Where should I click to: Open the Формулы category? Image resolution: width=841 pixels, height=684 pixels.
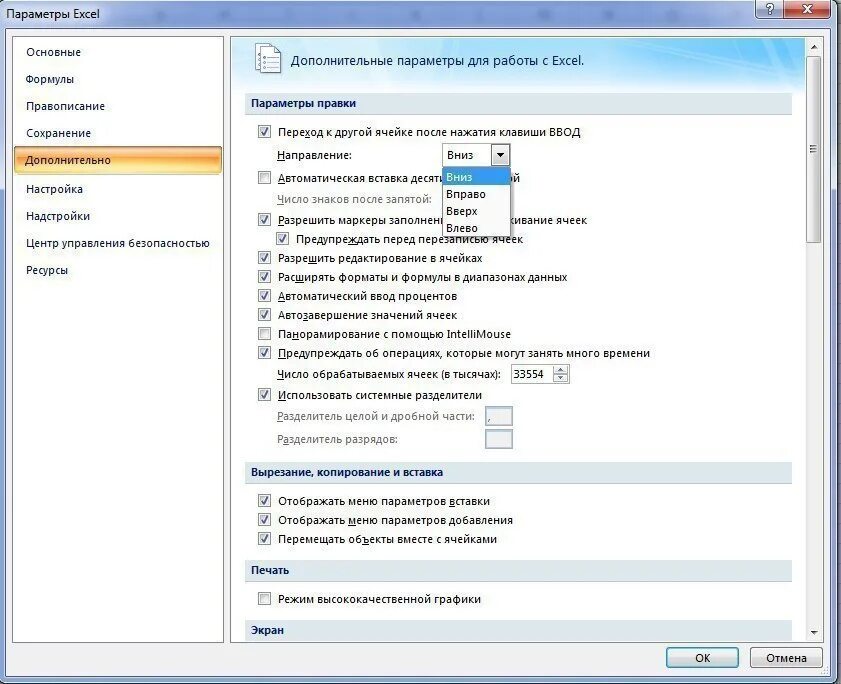pos(50,79)
